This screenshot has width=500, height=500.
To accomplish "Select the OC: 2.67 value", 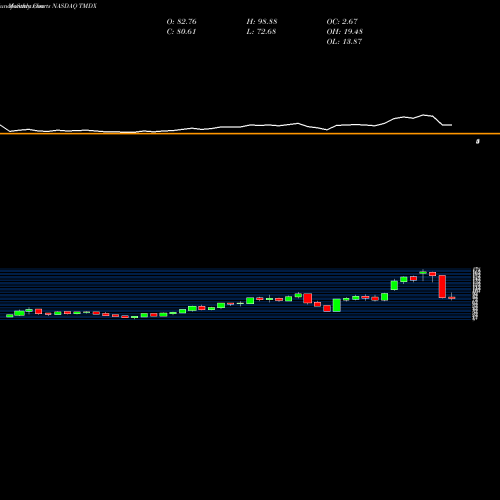I will [342, 21].
